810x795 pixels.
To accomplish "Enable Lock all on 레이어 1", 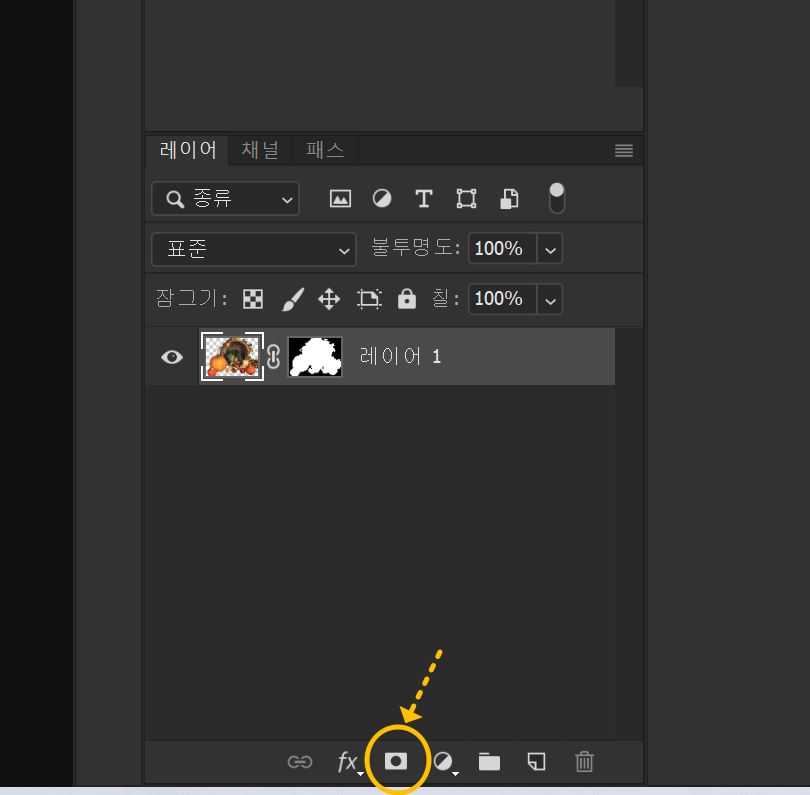I will pos(406,298).
